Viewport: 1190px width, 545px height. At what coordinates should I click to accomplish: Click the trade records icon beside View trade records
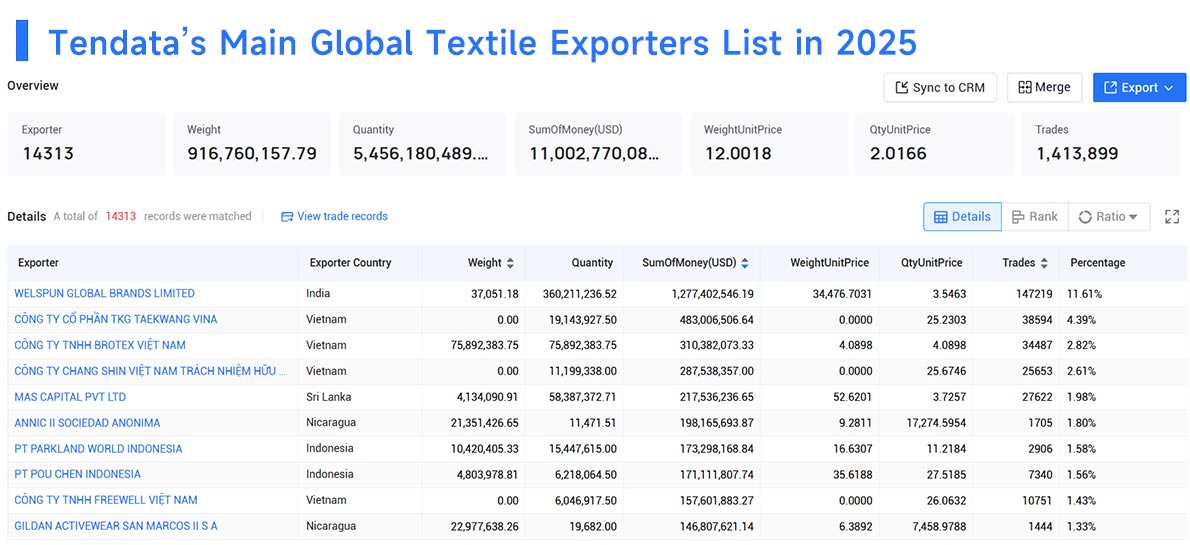pyautogui.click(x=287, y=216)
